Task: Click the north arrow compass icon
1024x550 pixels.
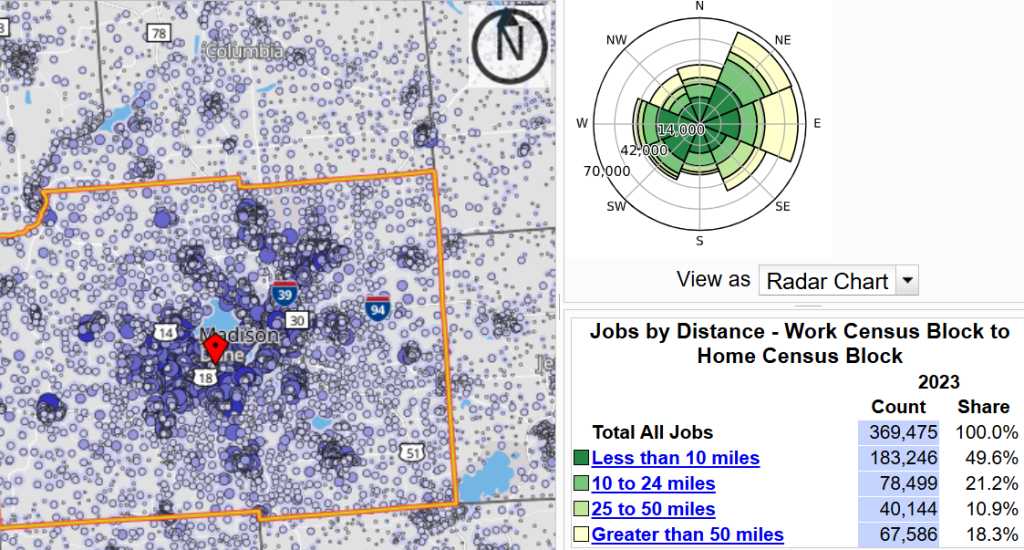Action: tap(510, 44)
